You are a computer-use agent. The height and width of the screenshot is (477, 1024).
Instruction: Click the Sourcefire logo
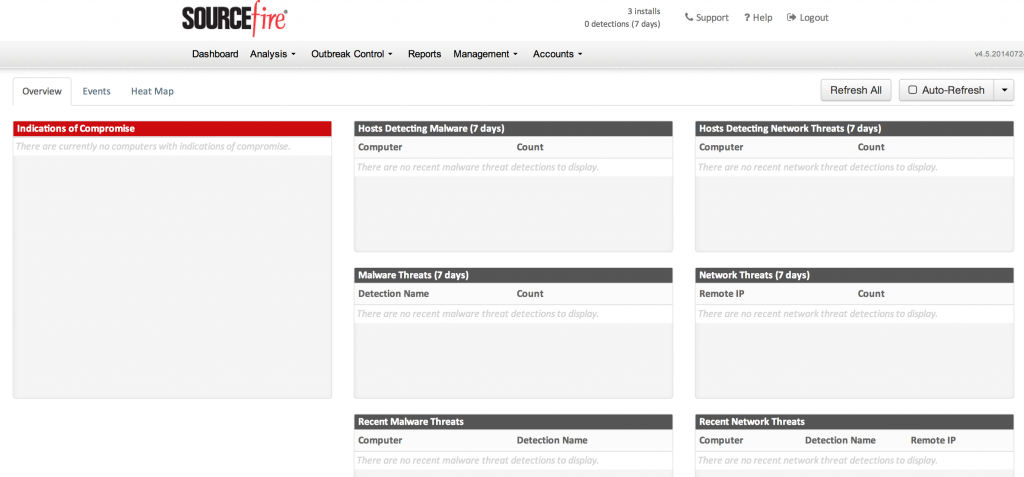[235, 19]
